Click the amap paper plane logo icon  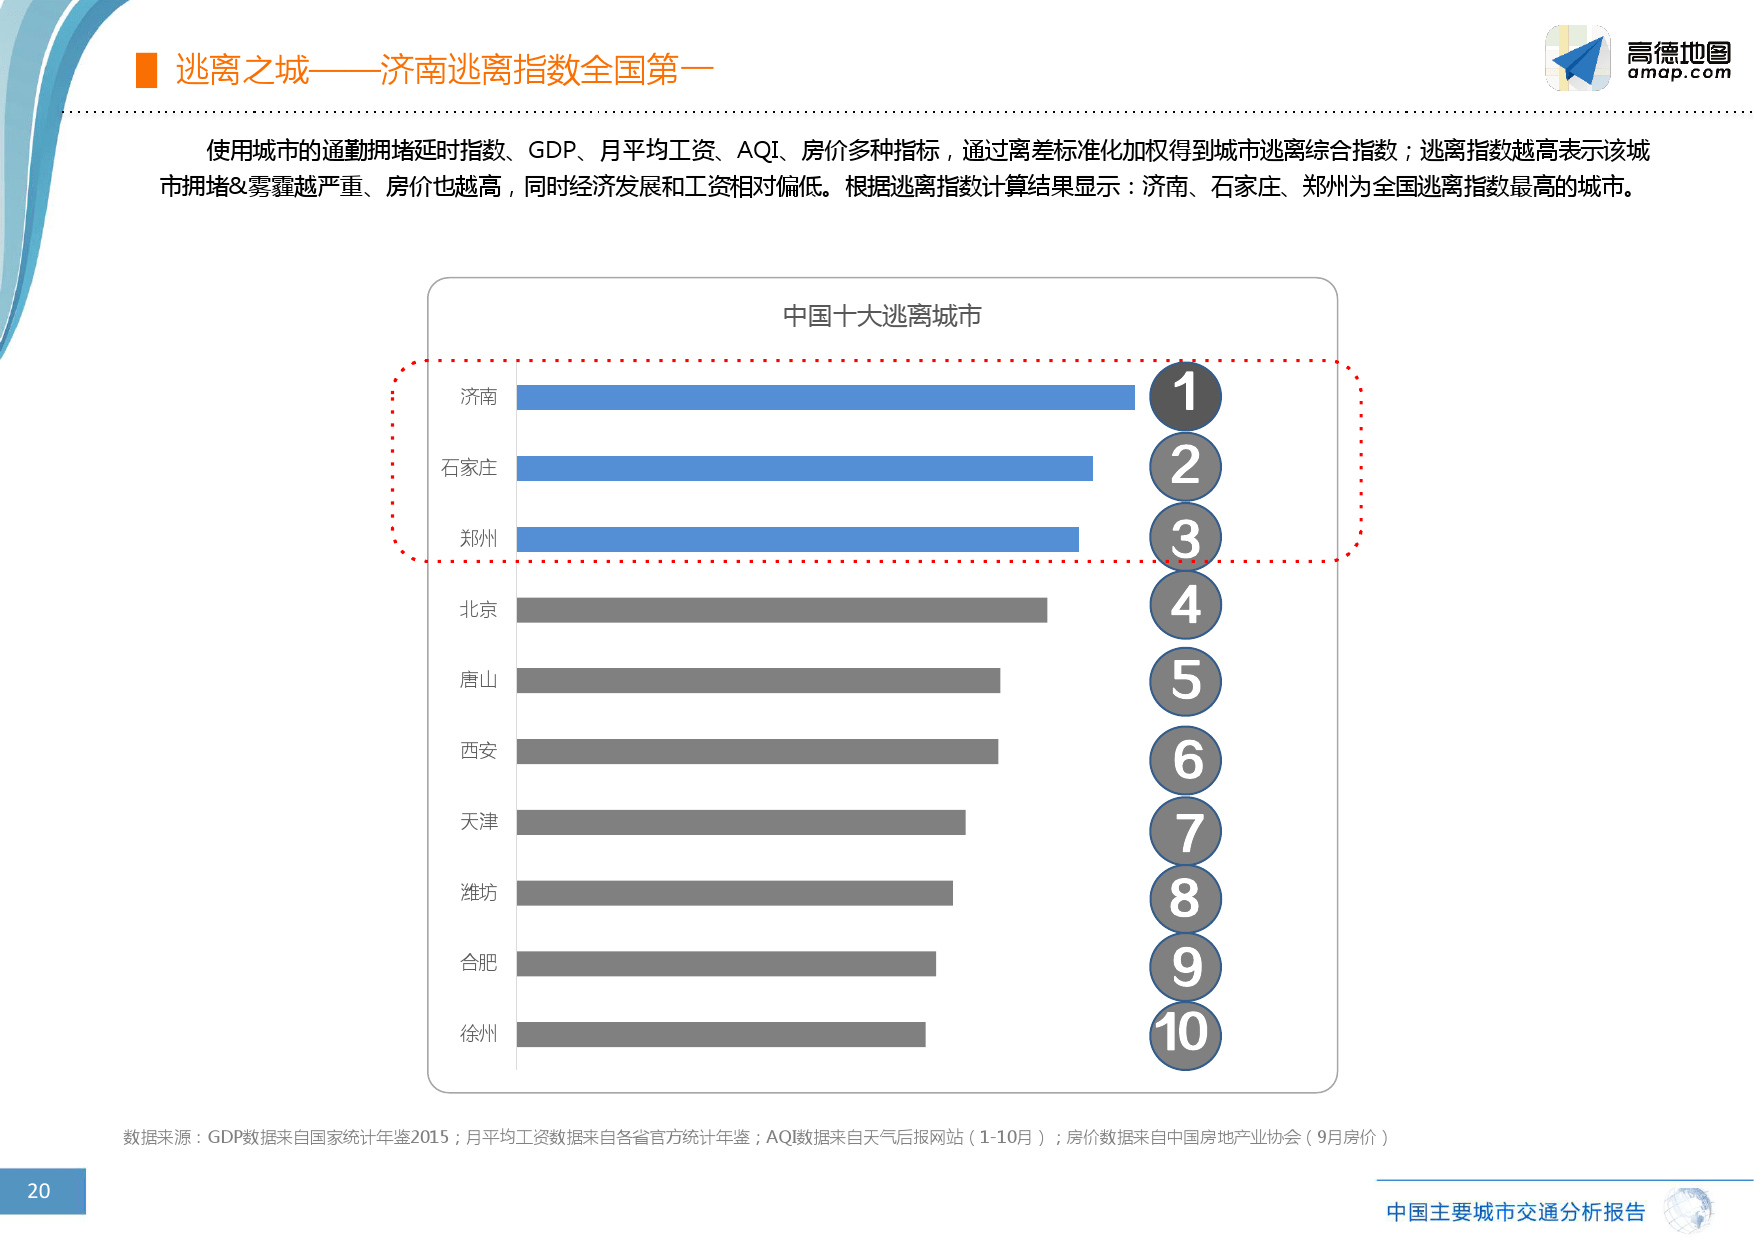[x=1578, y=58]
